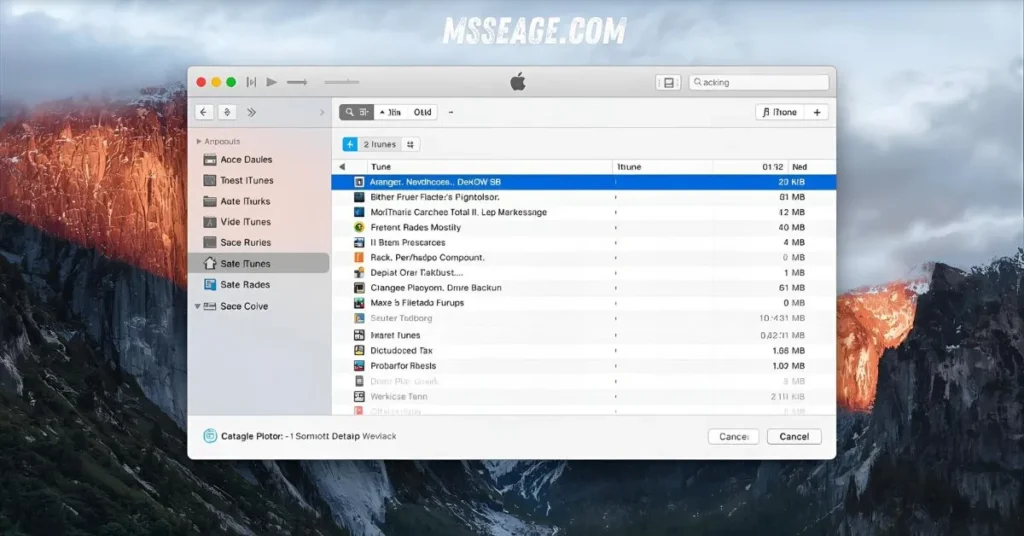
Task: Click the skip track icon in title bar
Action: [x=251, y=82]
